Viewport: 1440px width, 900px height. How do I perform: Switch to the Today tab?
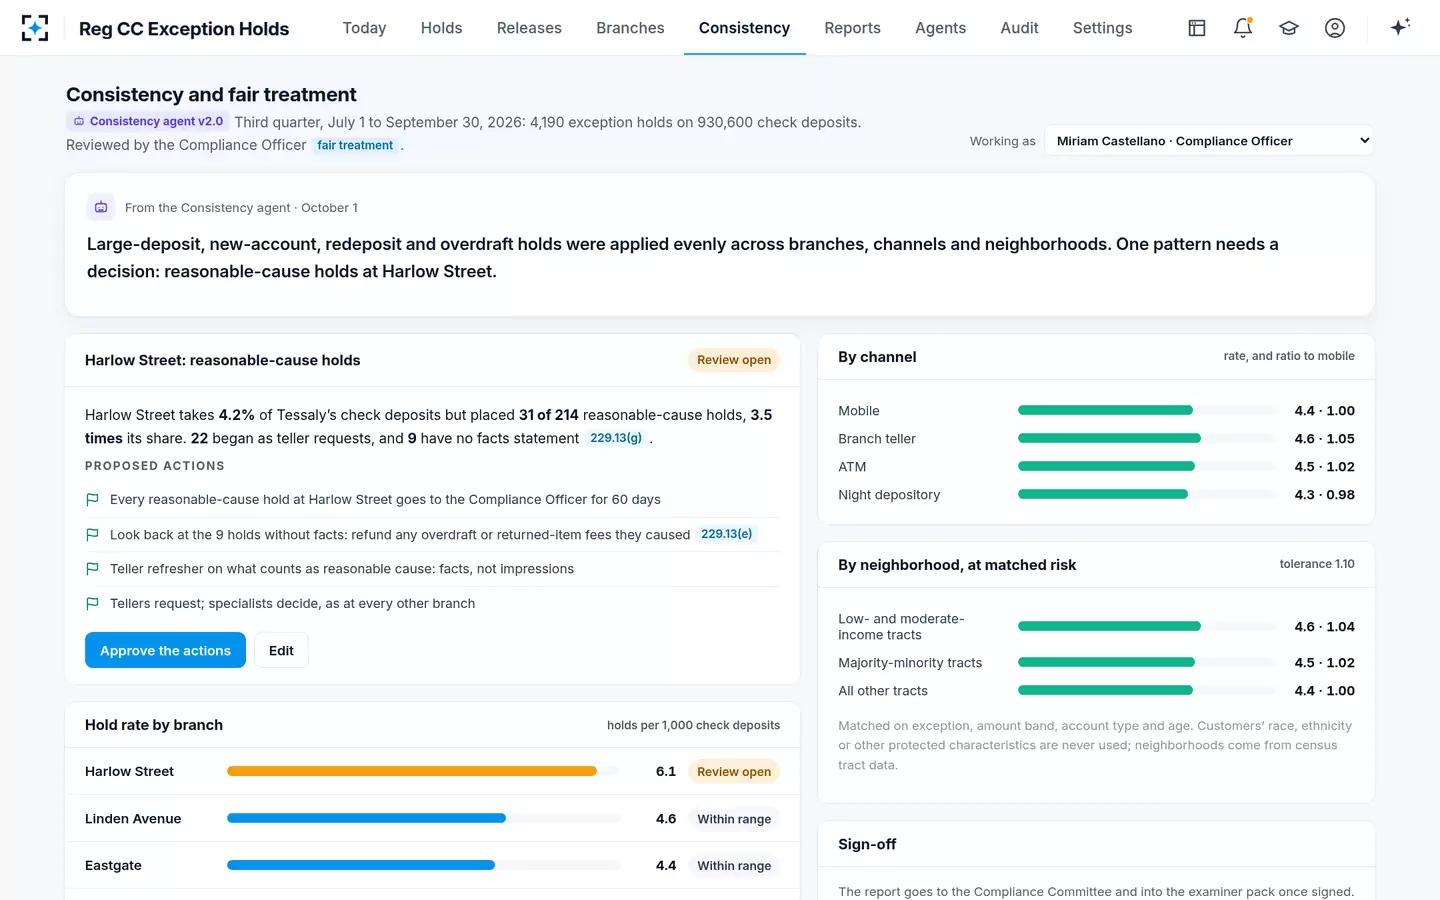coord(364,28)
